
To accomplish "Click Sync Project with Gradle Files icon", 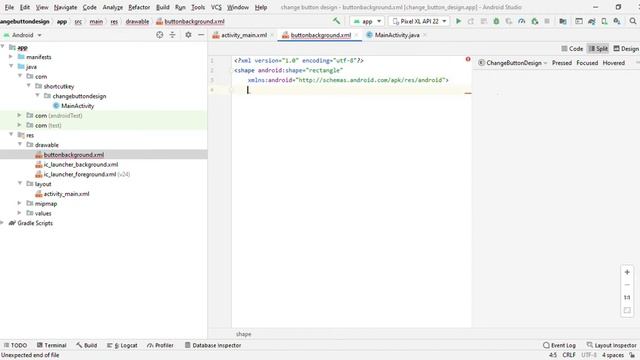I will click(x=592, y=21).
